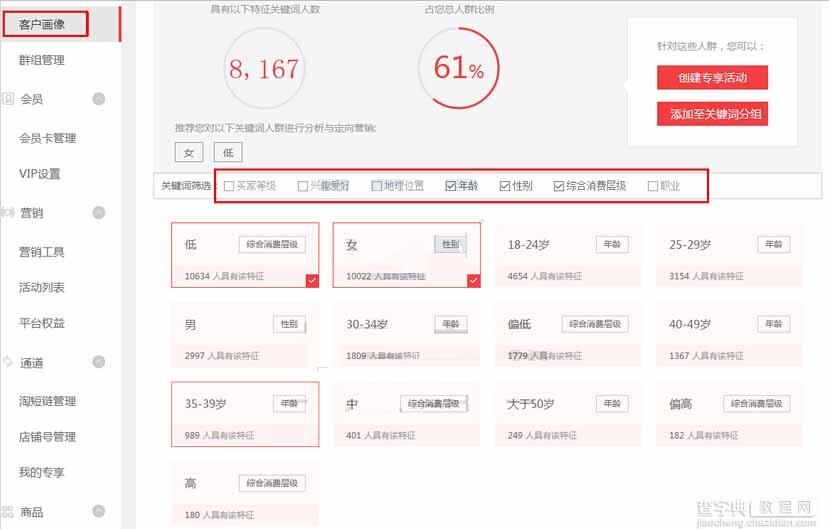Select the 男 gender card

[x=245, y=335]
